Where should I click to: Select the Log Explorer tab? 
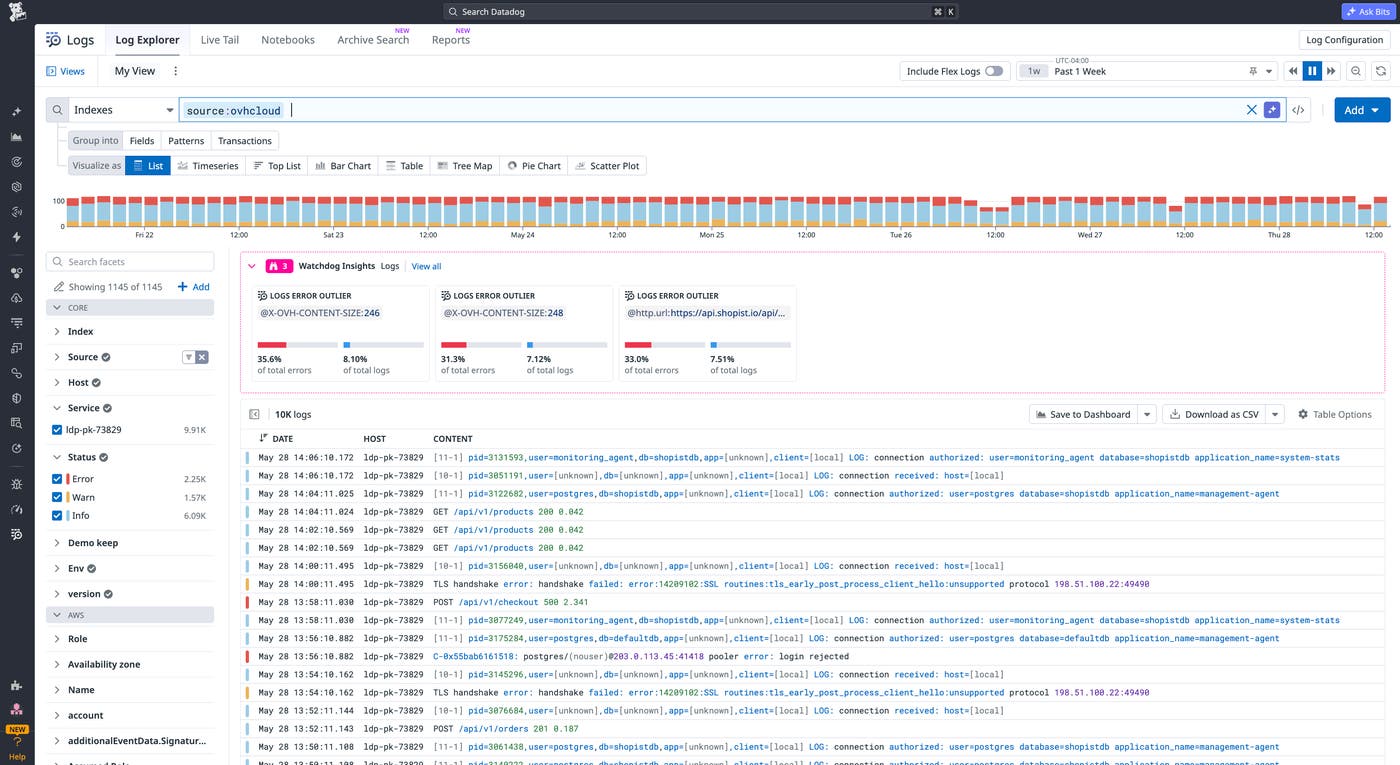coord(147,40)
